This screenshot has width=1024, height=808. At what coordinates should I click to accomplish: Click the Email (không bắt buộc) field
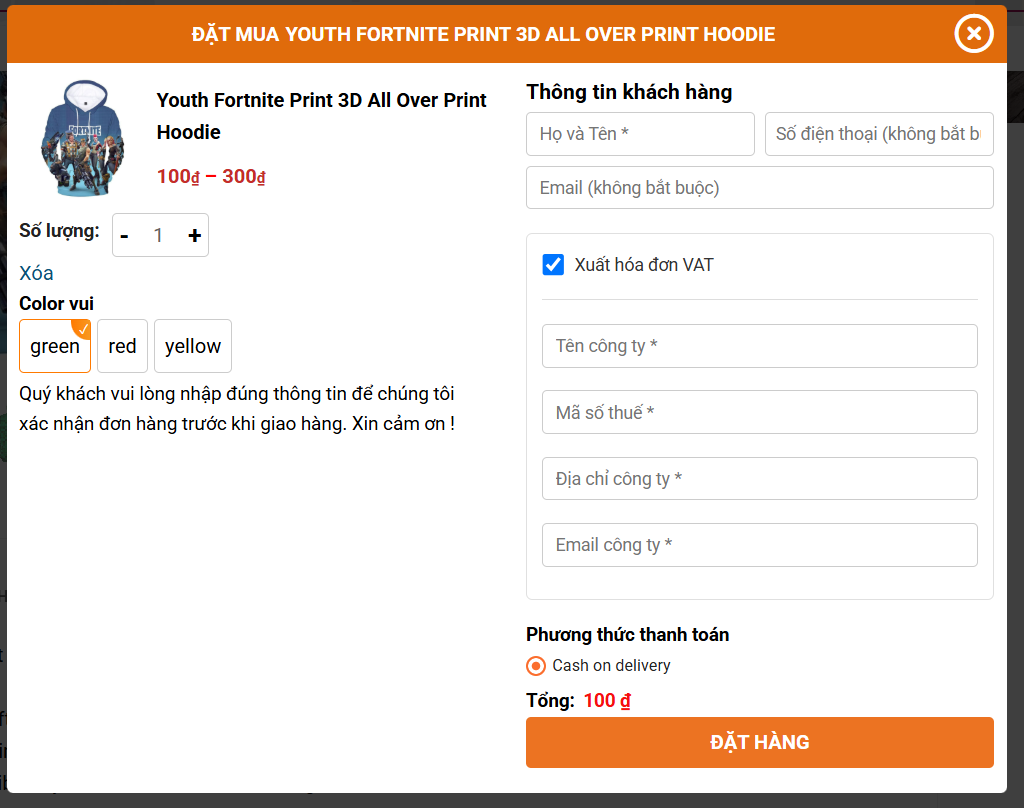coord(759,187)
